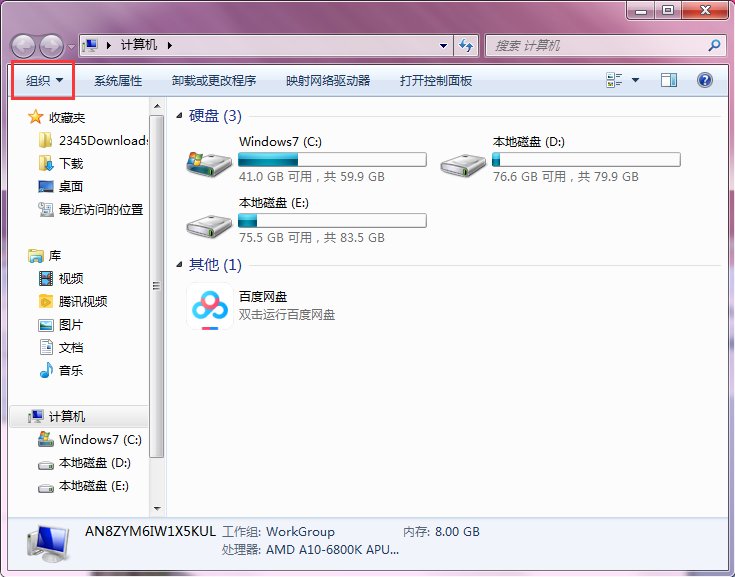Image resolution: width=735 pixels, height=577 pixels.
Task: Select 库 in the navigation pane
Action: pos(45,255)
